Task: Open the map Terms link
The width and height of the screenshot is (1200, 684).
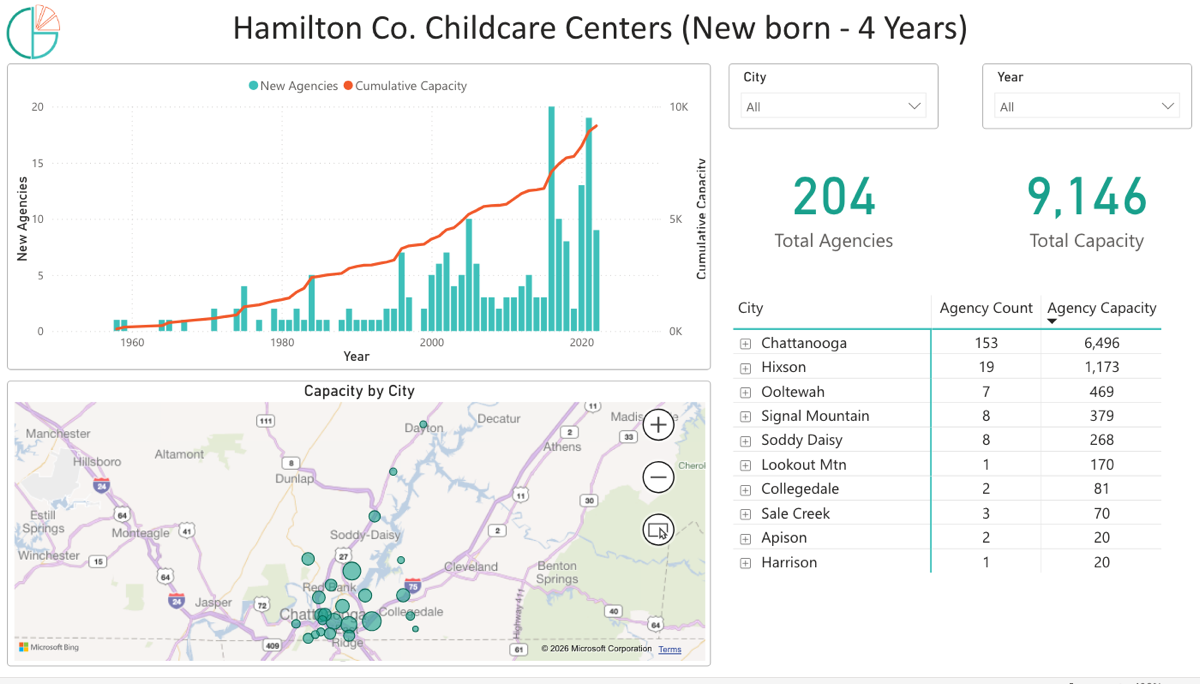Action: tap(670, 649)
